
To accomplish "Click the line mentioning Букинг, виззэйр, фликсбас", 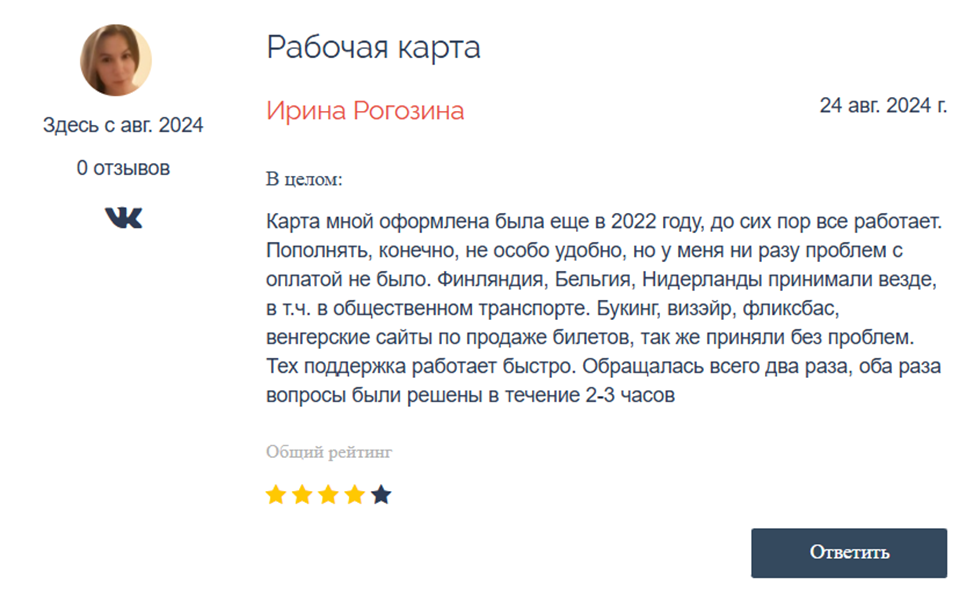I will point(553,309).
